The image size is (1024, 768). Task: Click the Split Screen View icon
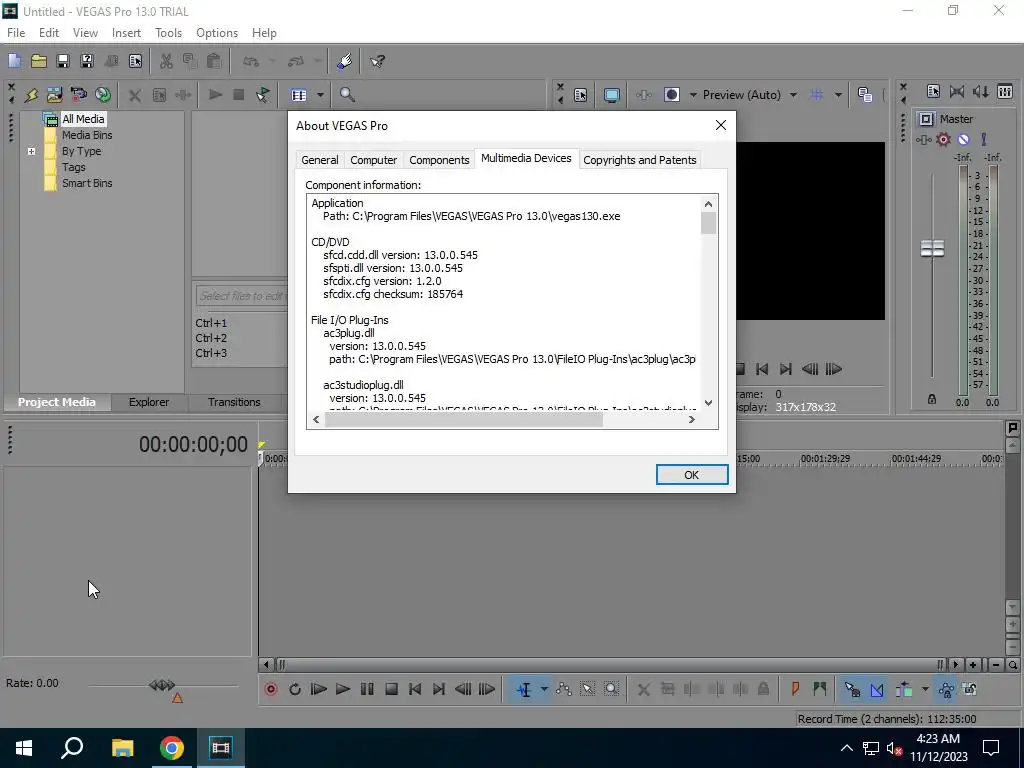point(671,95)
